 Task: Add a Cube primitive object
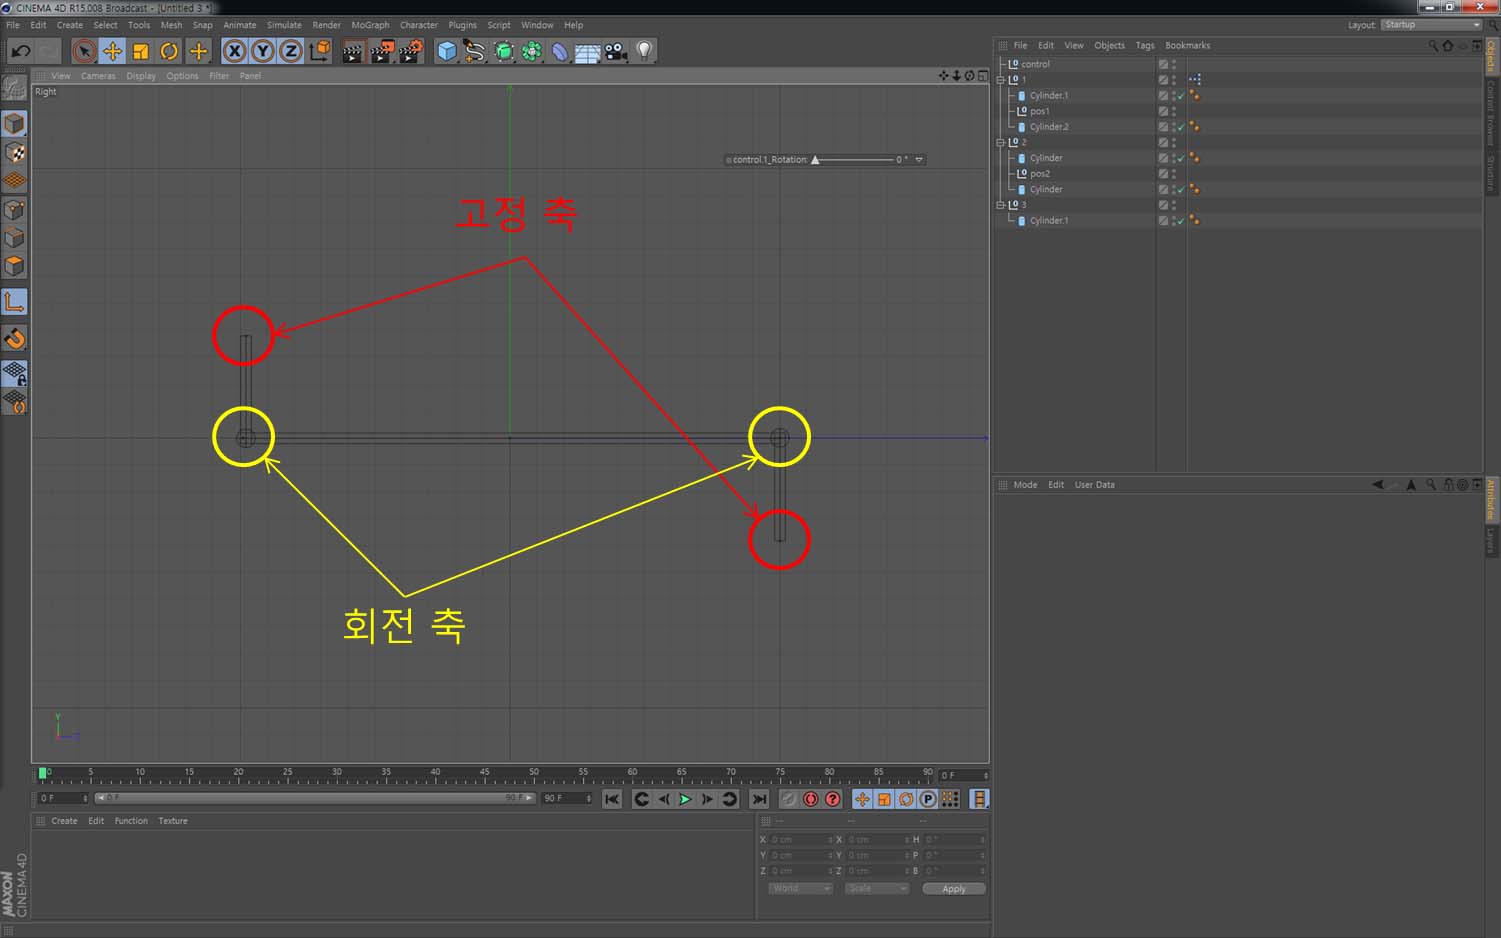point(447,51)
